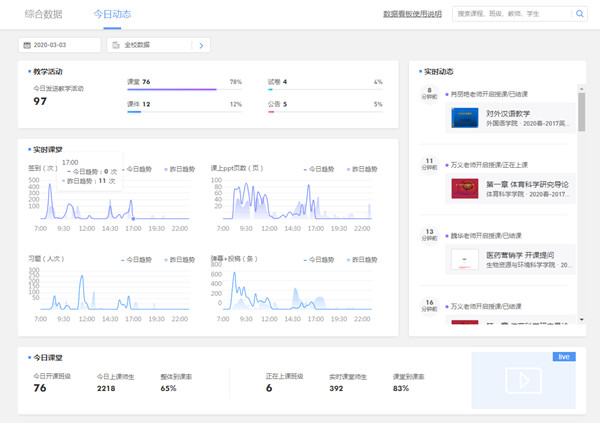Click the 8 分钟前 time badge

(429, 93)
